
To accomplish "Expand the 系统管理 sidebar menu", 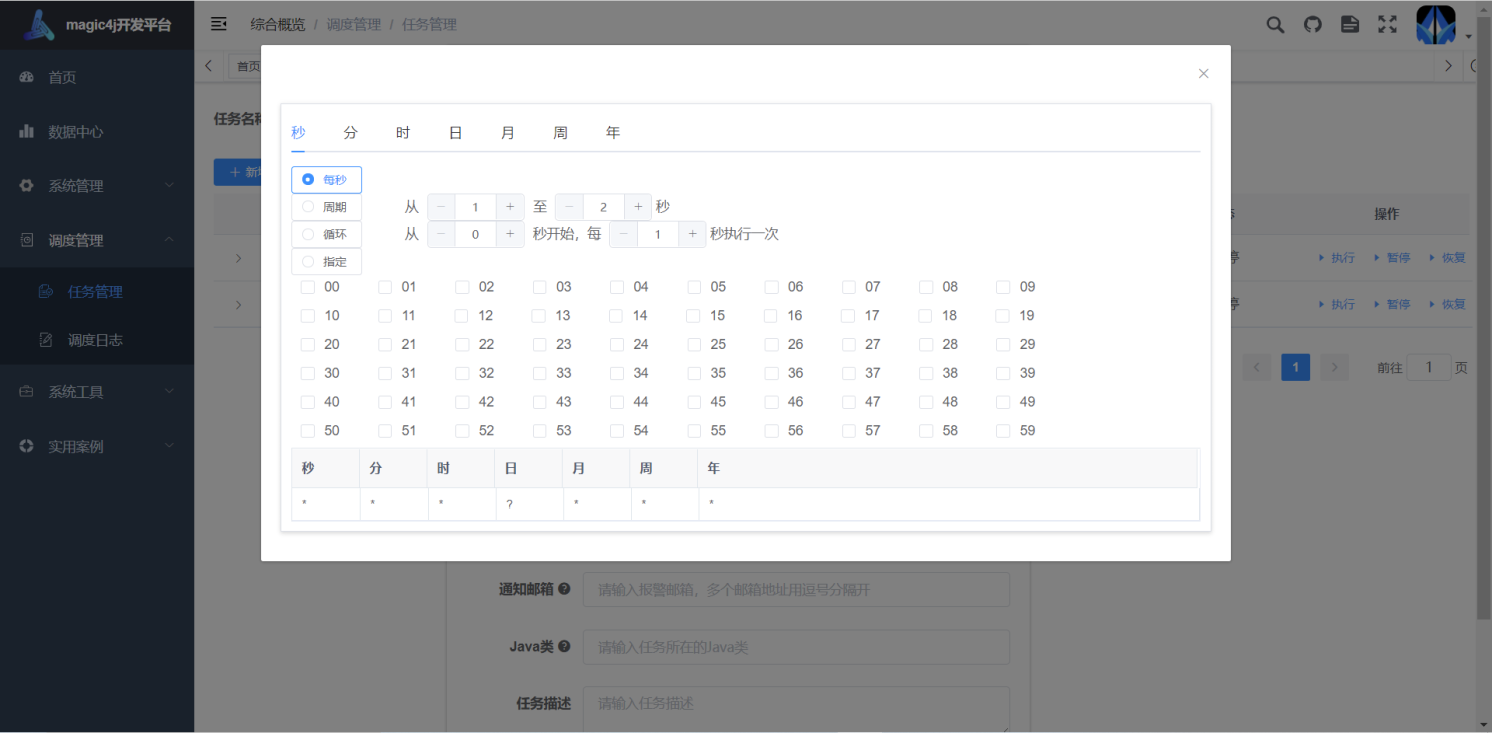I will [x=97, y=186].
